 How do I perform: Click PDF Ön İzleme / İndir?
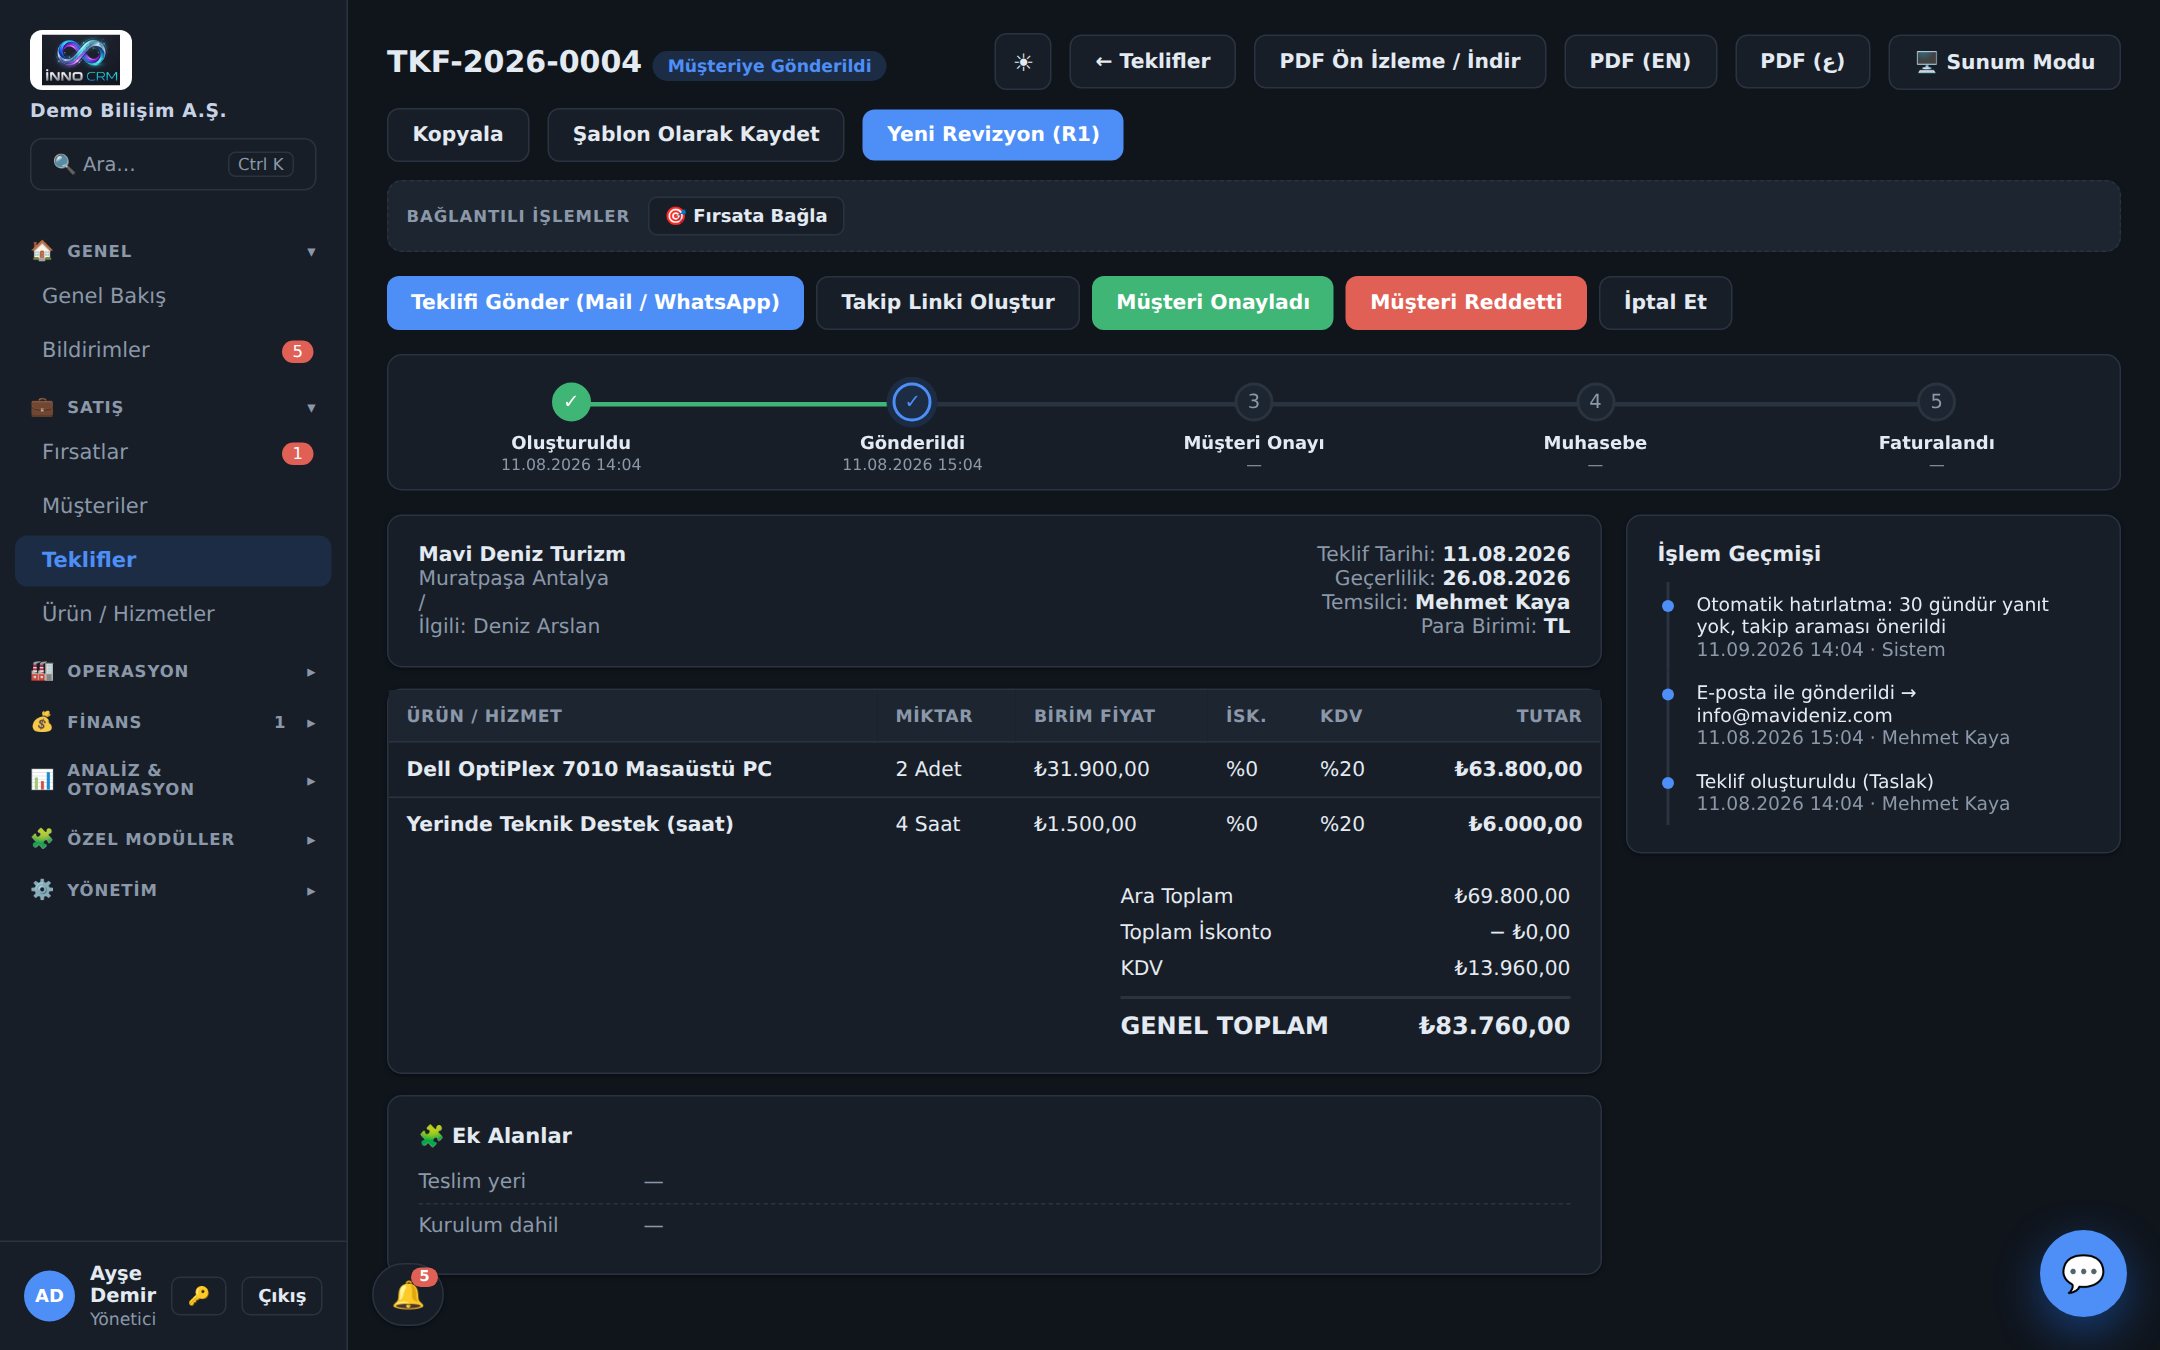[x=1400, y=62]
